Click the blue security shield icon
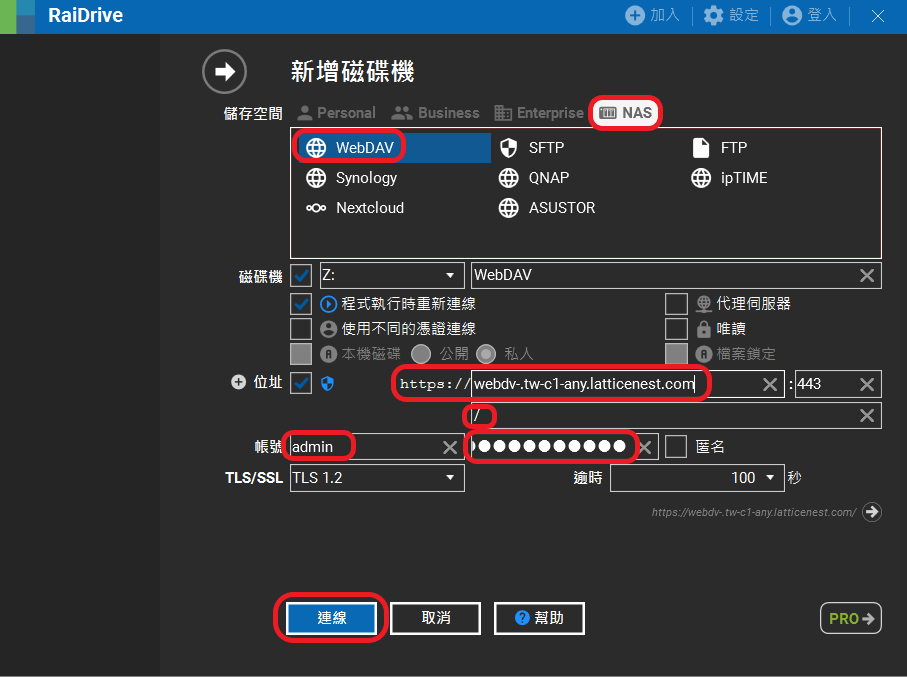 coord(327,383)
